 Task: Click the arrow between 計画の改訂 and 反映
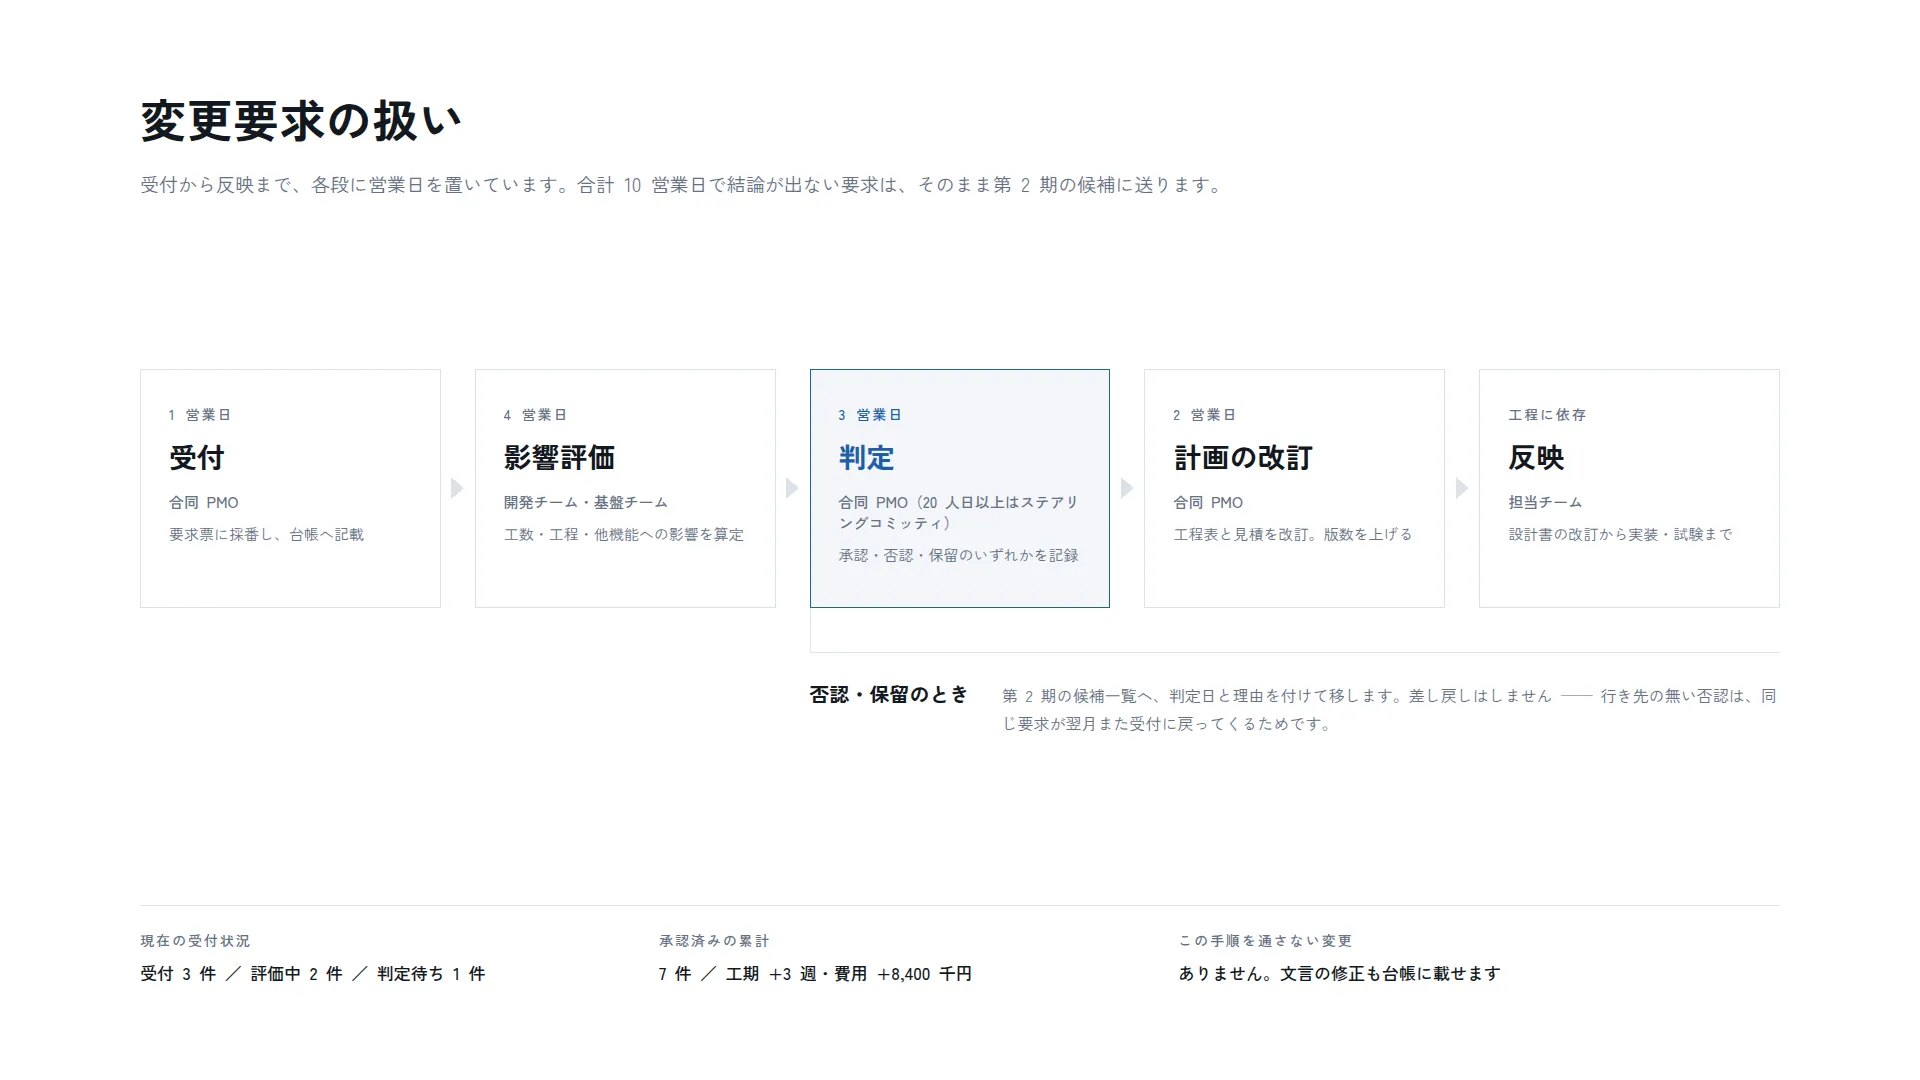click(x=1462, y=488)
